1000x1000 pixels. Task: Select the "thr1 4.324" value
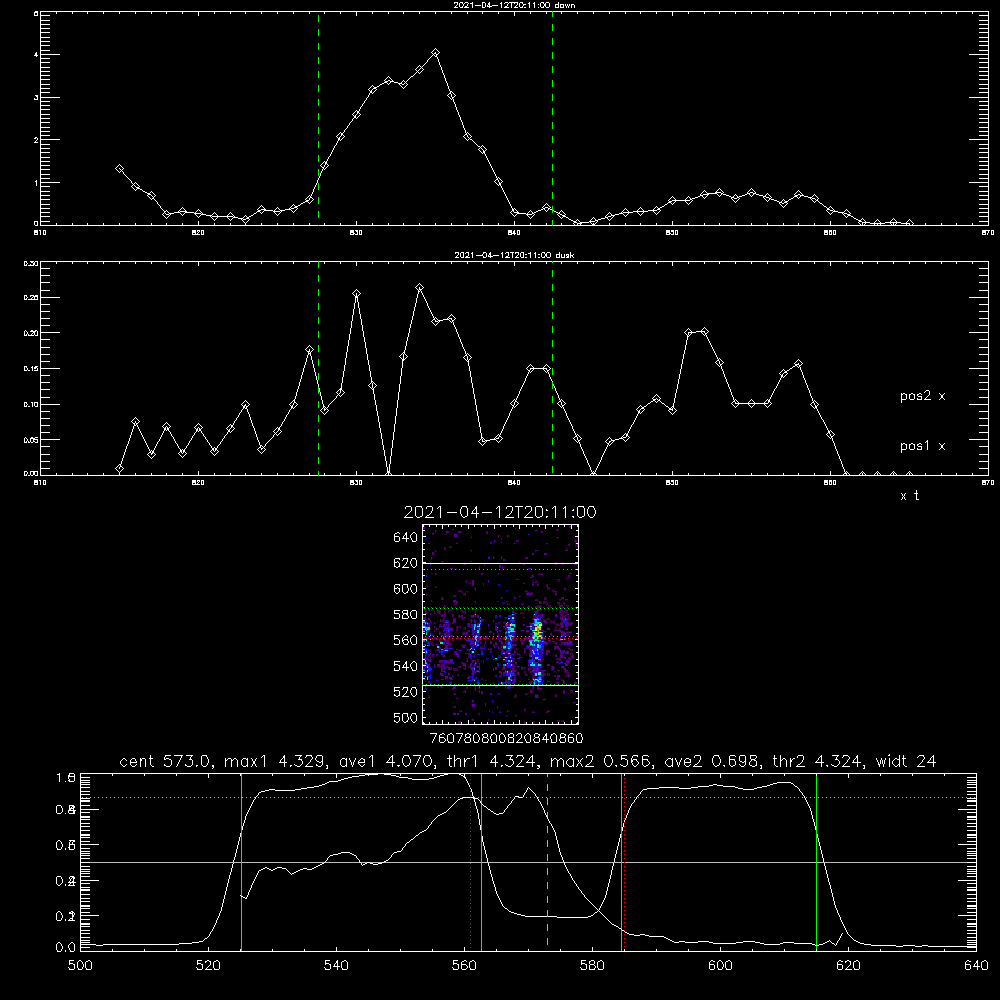[490, 761]
